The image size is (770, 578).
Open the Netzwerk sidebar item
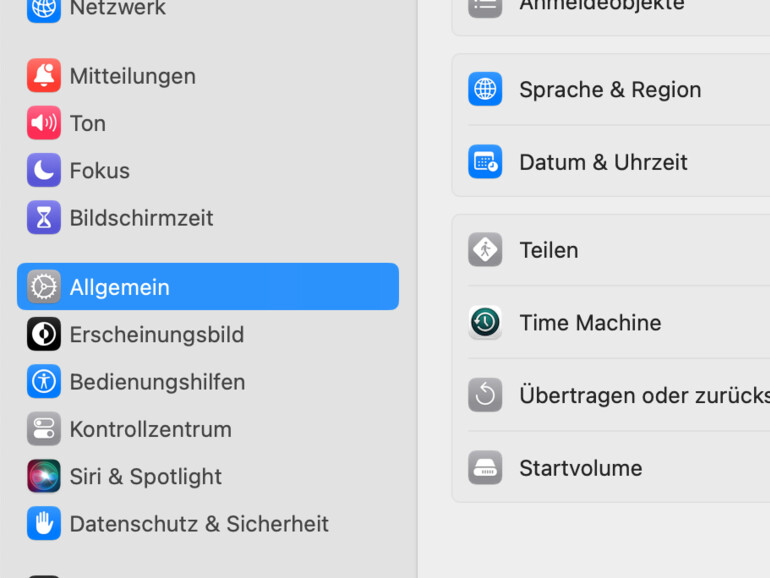117,9
